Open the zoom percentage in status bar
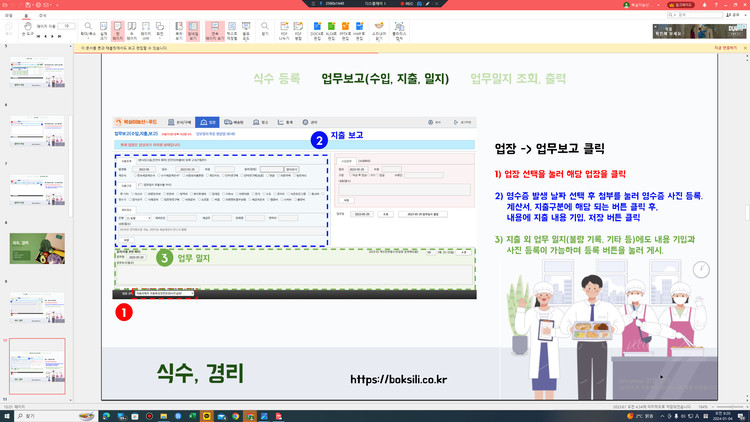Viewport: 750px width, 422px height. coord(703,407)
